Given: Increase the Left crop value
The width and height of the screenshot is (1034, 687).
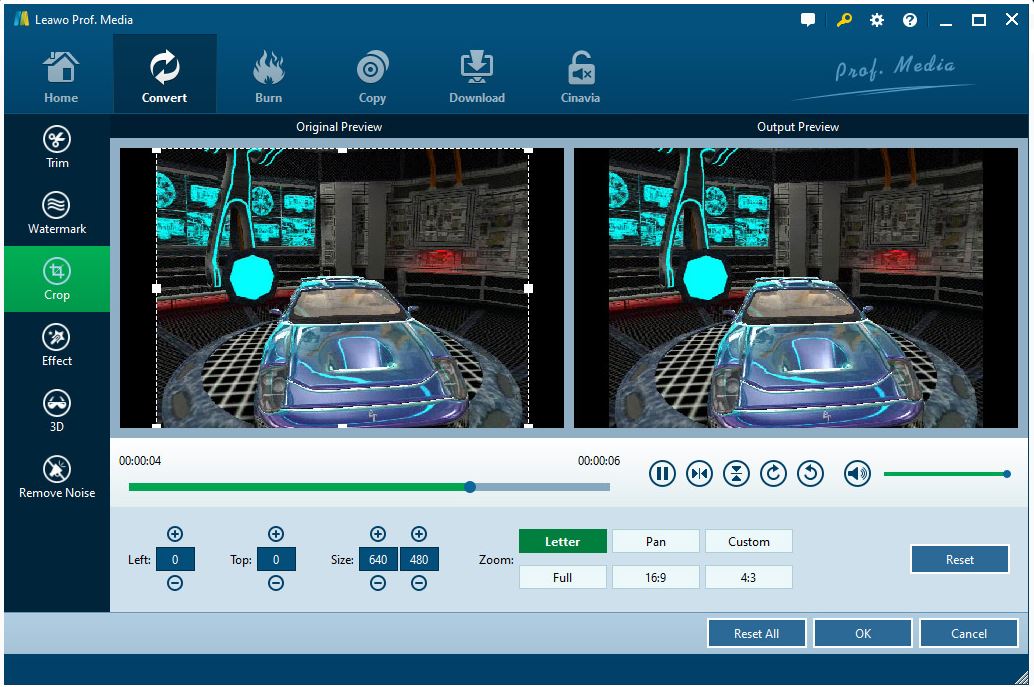Looking at the screenshot, I should click(x=175, y=534).
